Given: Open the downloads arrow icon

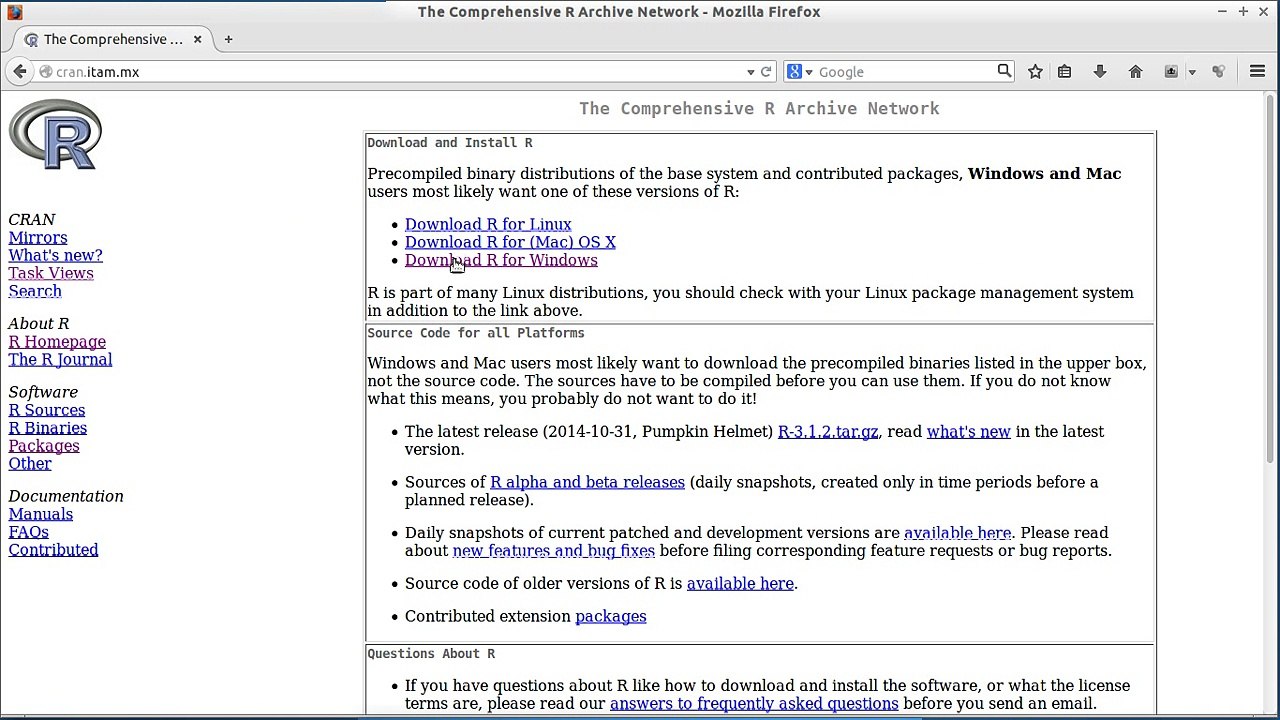Looking at the screenshot, I should click(1100, 72).
